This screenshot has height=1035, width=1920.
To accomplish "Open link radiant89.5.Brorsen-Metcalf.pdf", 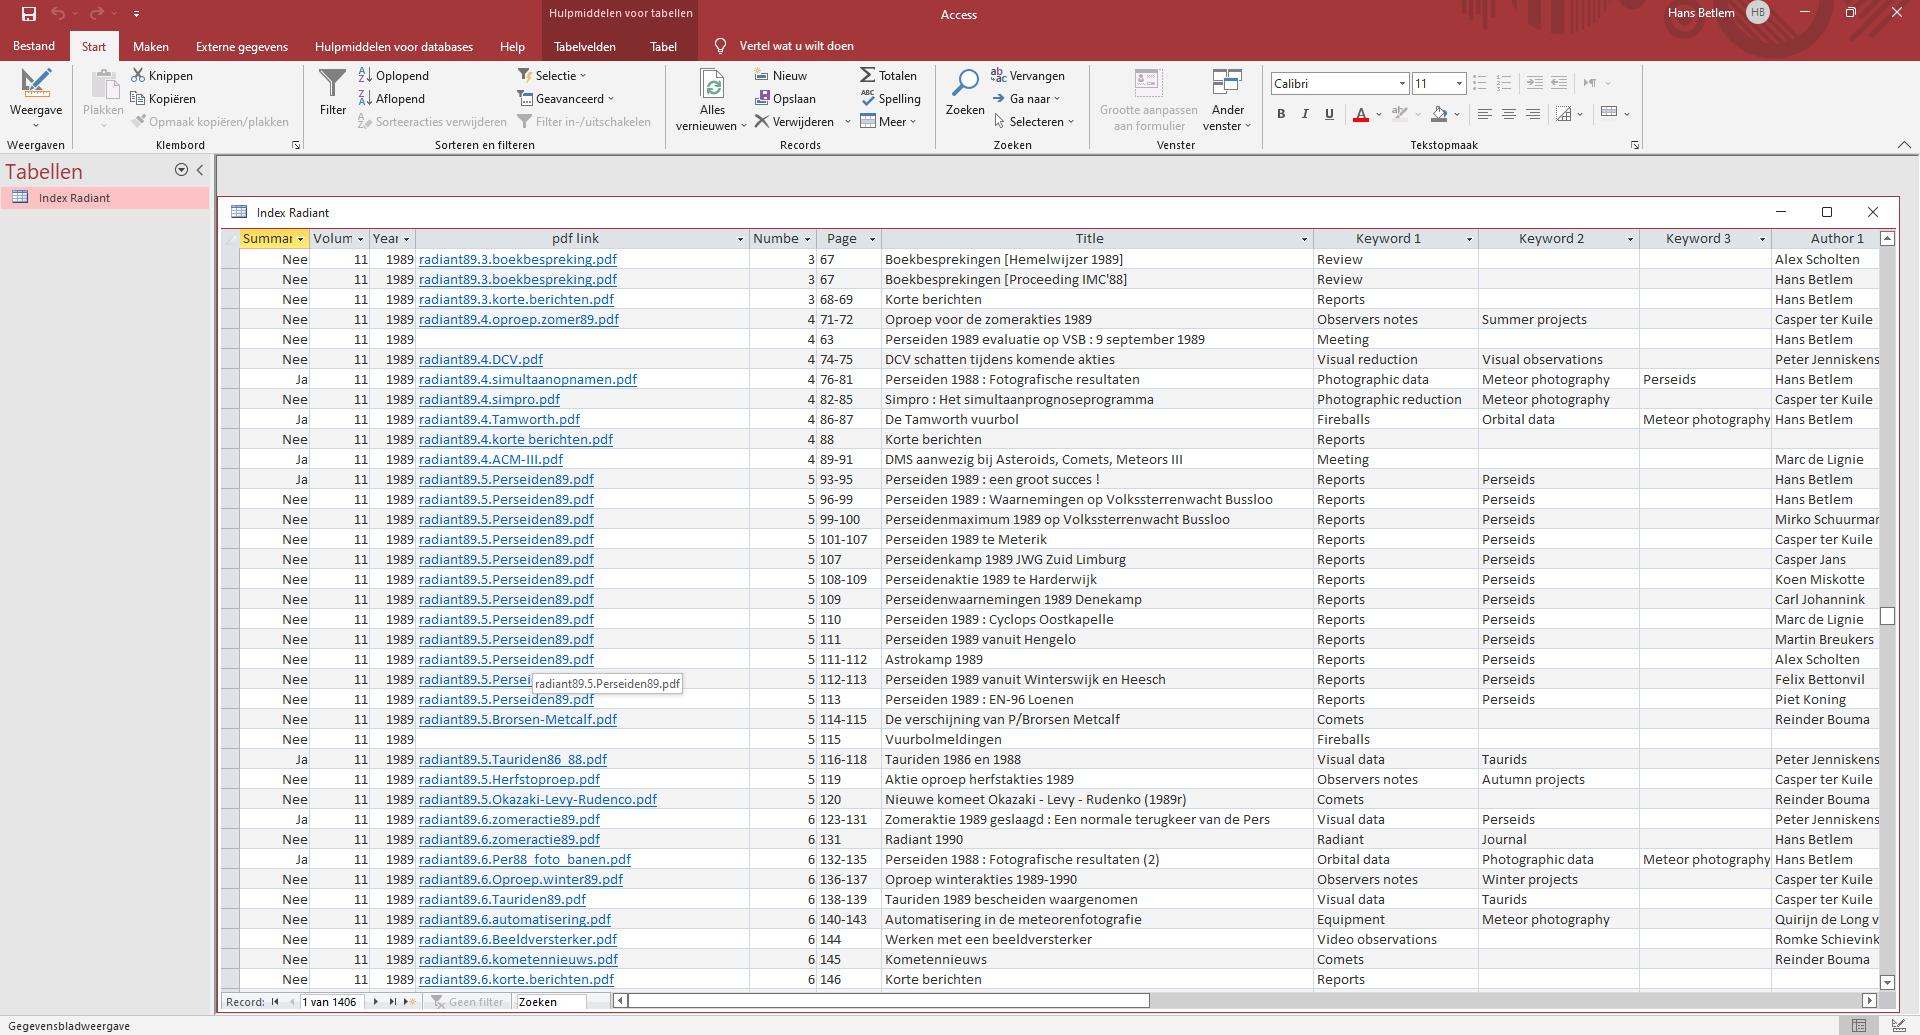I will 518,719.
